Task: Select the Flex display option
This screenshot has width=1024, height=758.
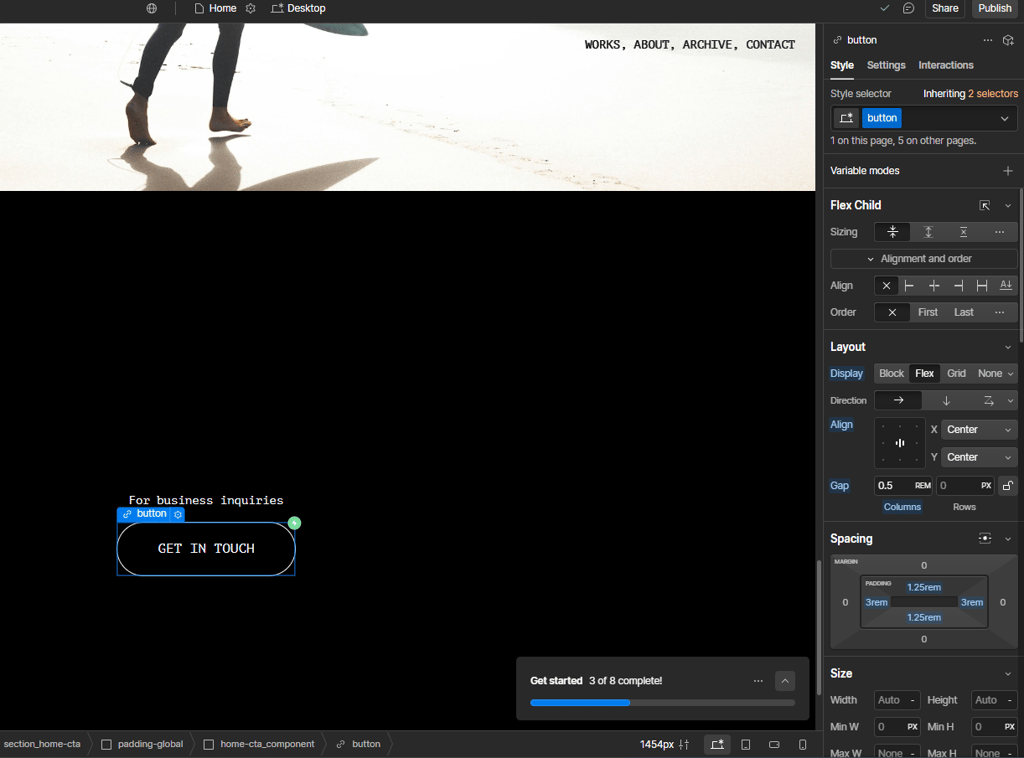Action: click(924, 374)
